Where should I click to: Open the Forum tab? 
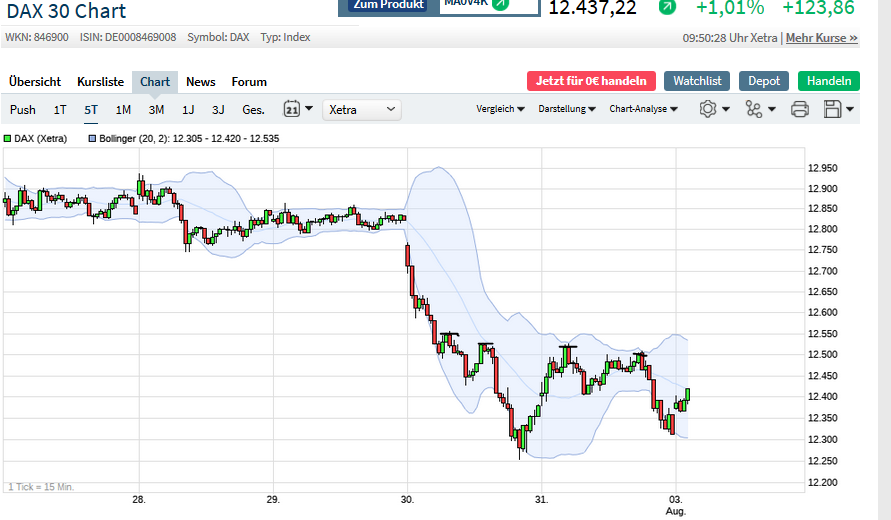249,82
